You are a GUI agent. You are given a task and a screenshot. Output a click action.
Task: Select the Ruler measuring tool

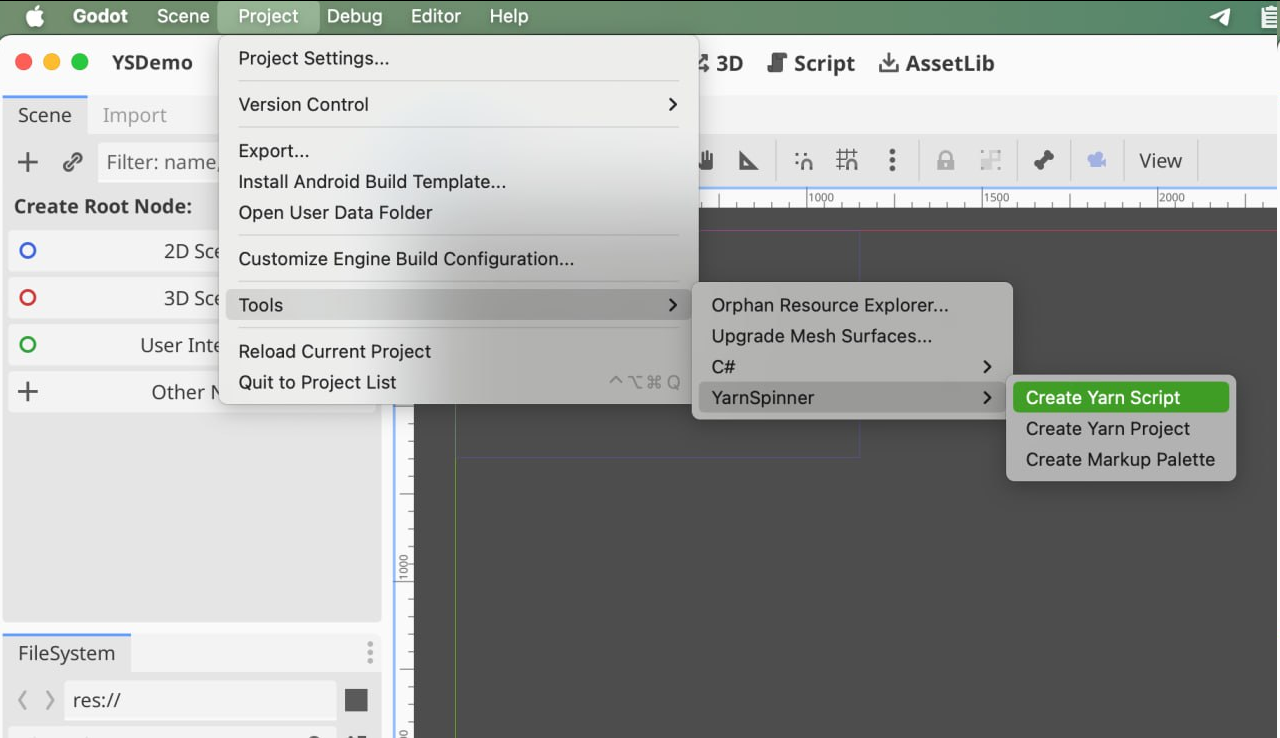click(748, 161)
